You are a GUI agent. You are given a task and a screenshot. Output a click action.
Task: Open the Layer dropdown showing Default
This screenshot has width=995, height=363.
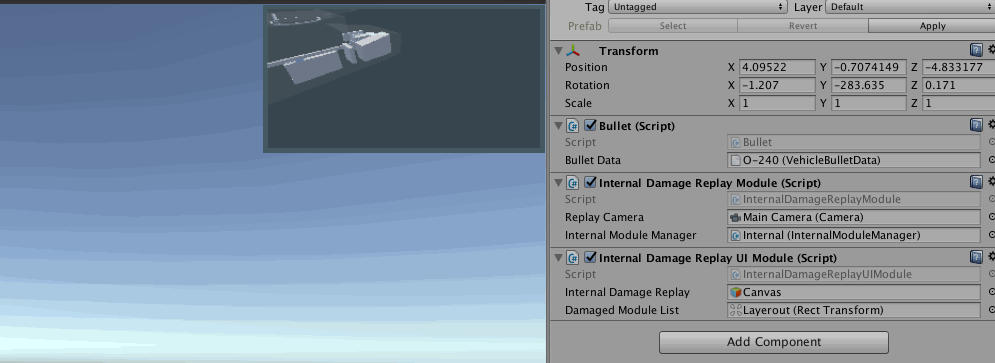tap(910, 7)
